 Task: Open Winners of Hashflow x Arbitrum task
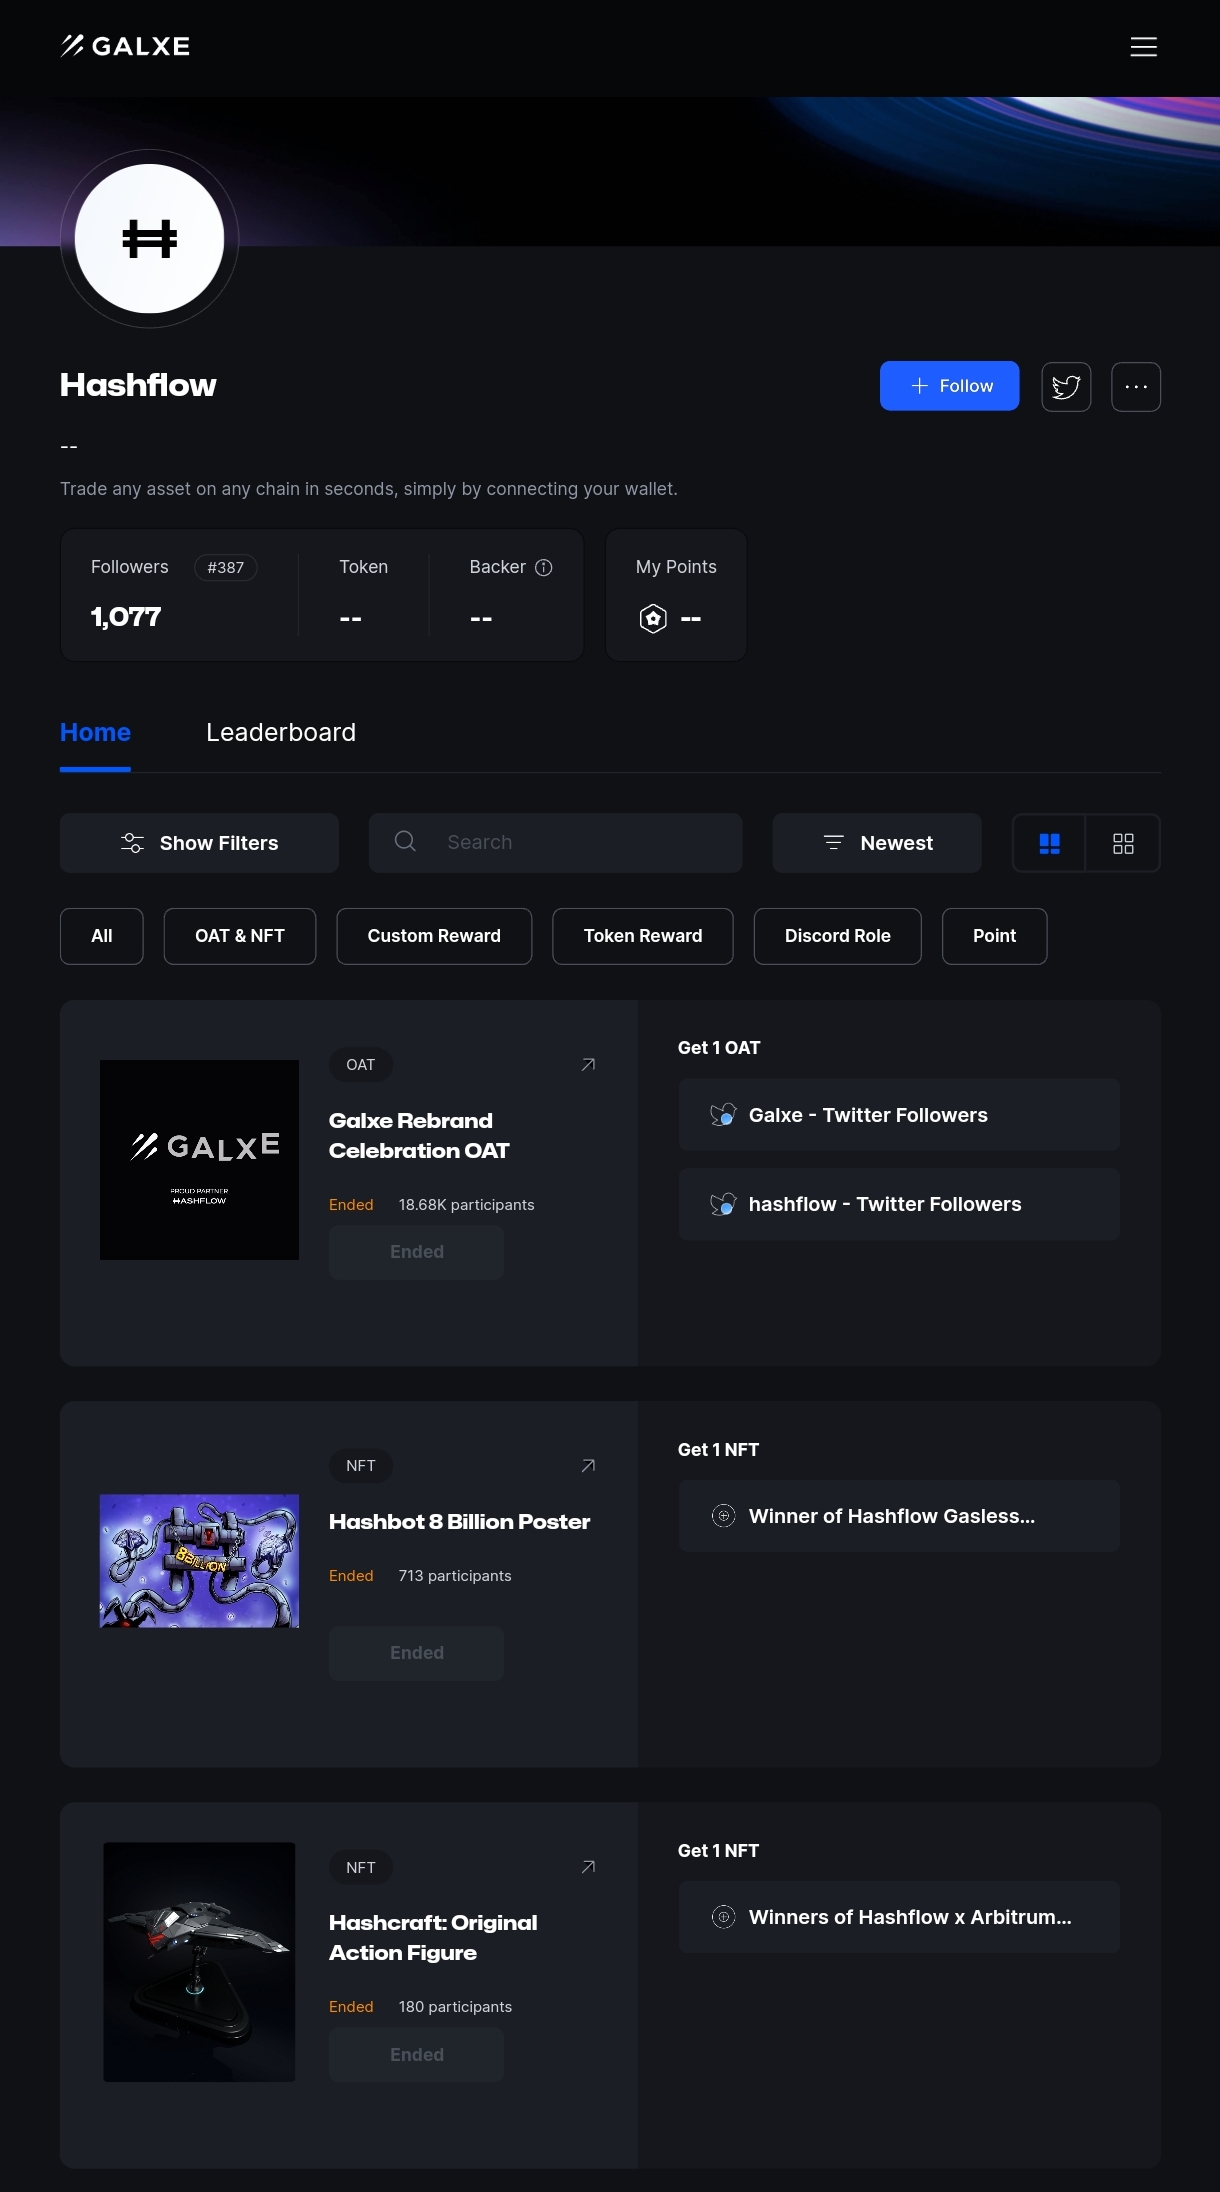899,1917
